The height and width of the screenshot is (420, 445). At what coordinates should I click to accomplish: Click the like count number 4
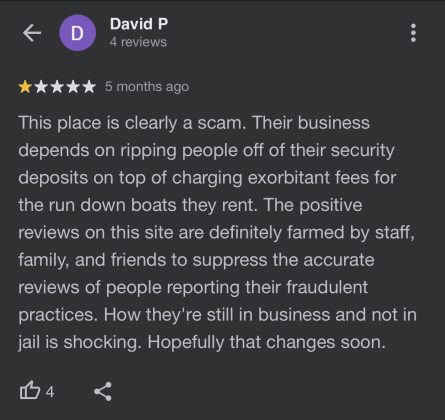(x=50, y=392)
